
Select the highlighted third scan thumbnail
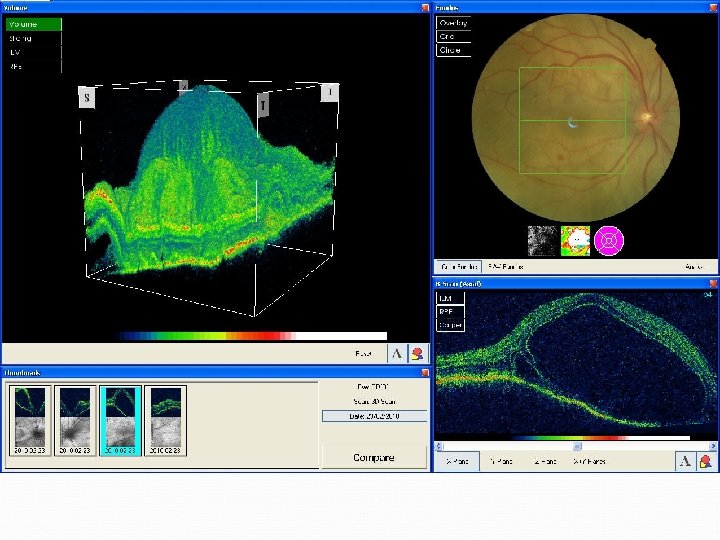[119, 420]
